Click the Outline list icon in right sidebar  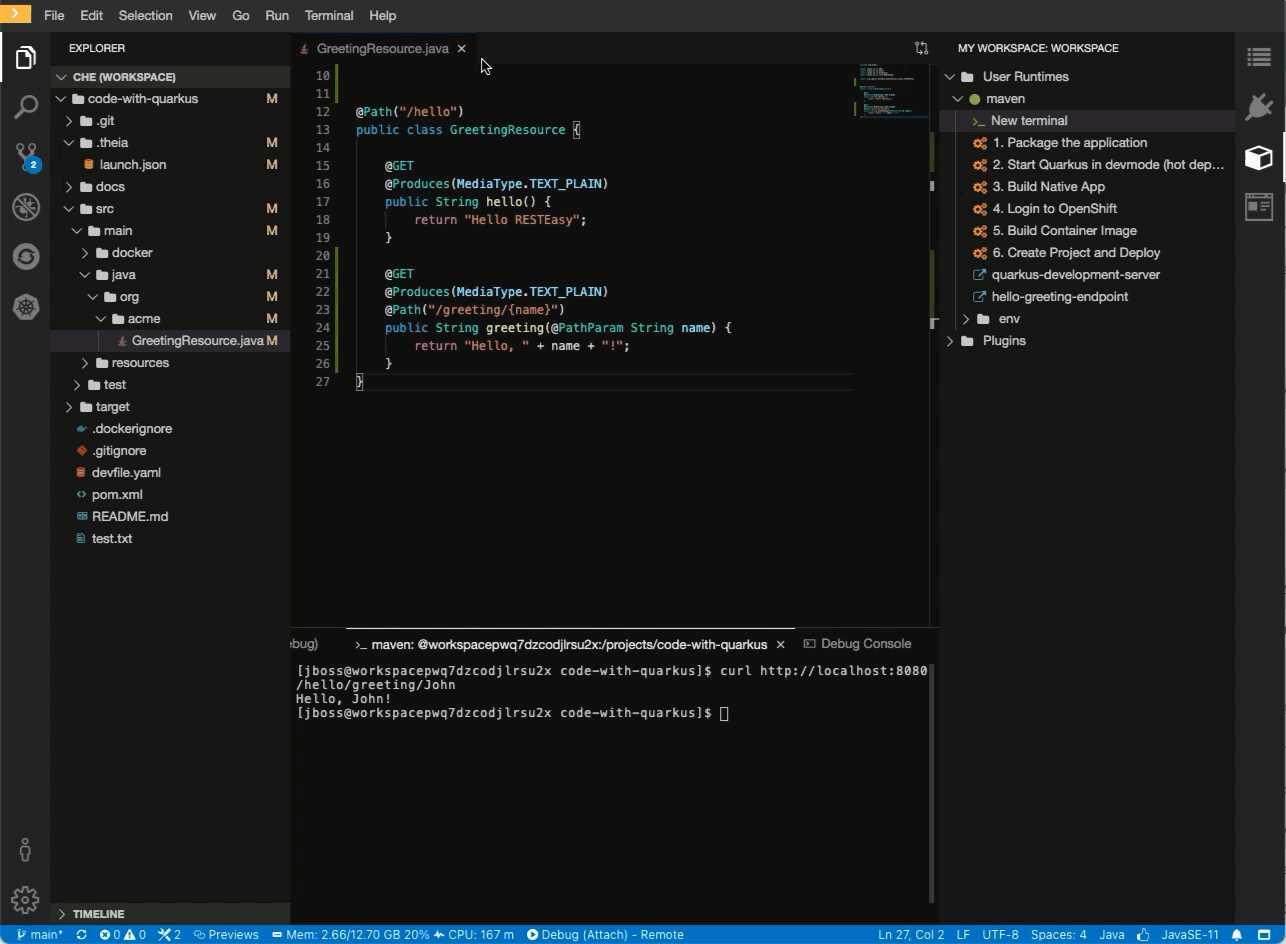point(1259,58)
